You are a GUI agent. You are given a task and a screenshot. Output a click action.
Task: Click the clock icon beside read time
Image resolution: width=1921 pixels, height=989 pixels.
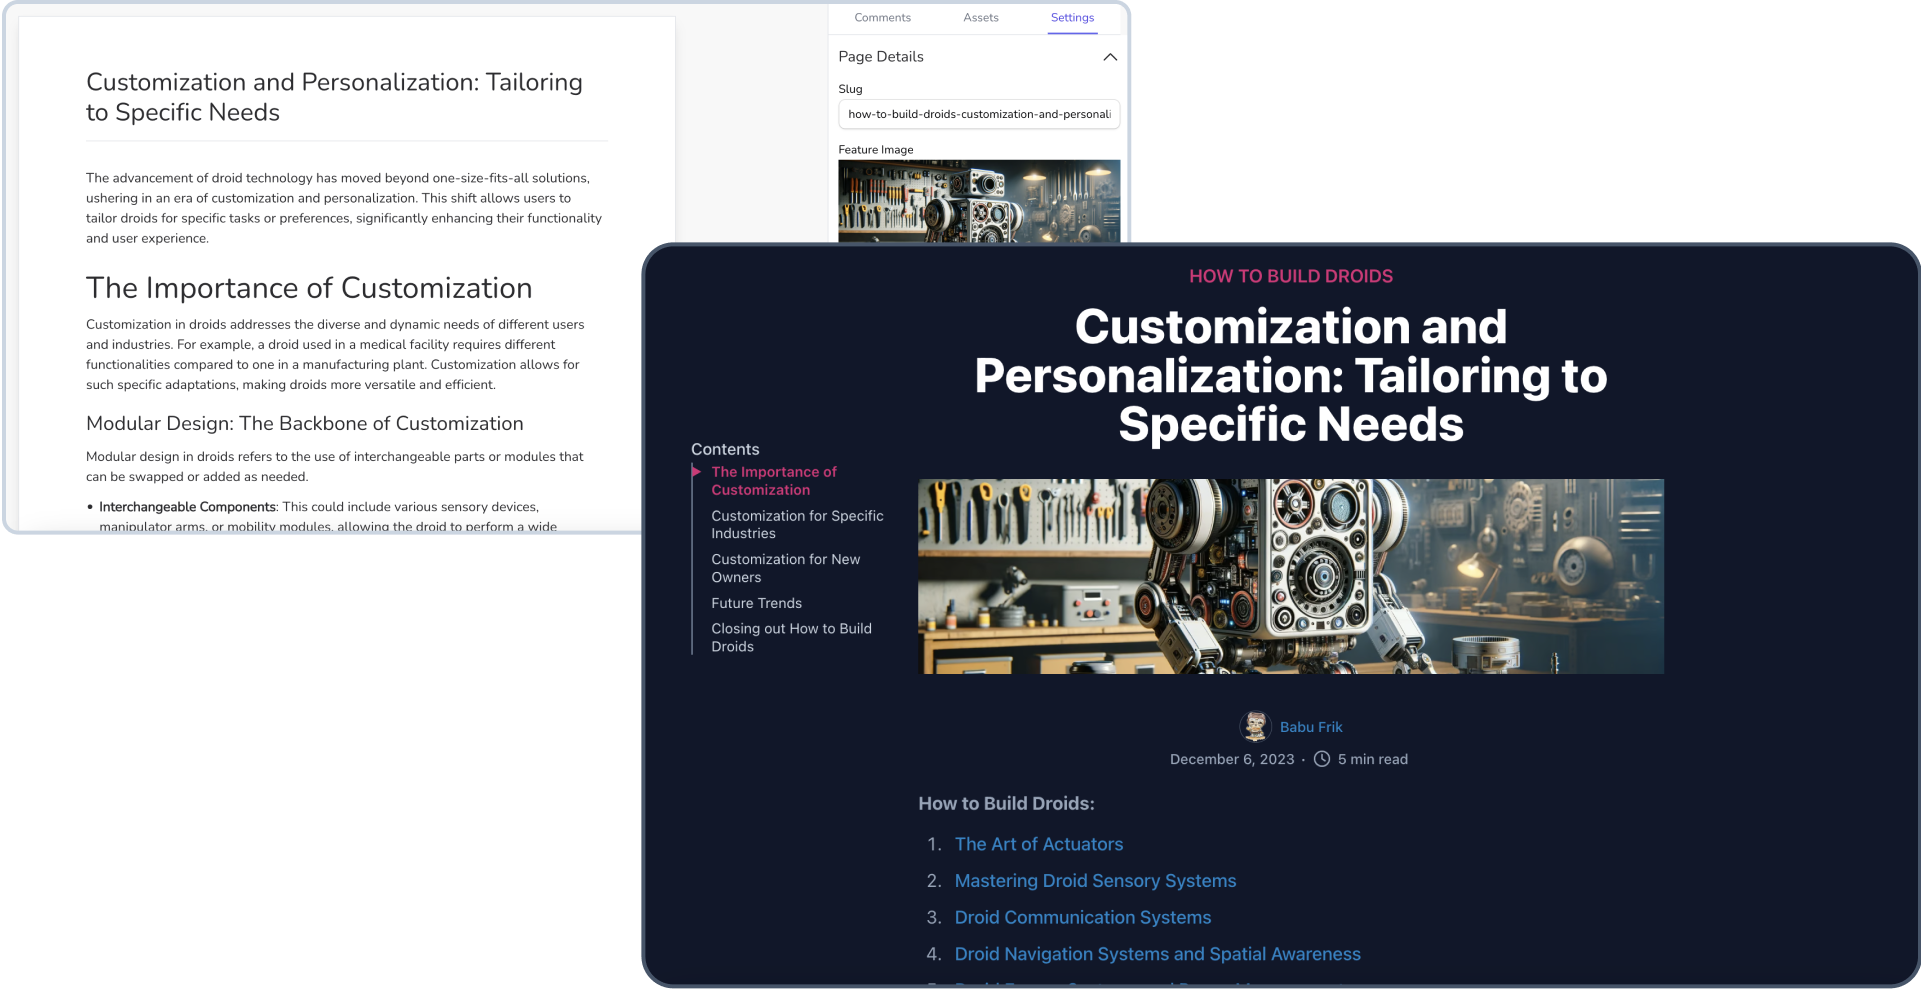1320,759
